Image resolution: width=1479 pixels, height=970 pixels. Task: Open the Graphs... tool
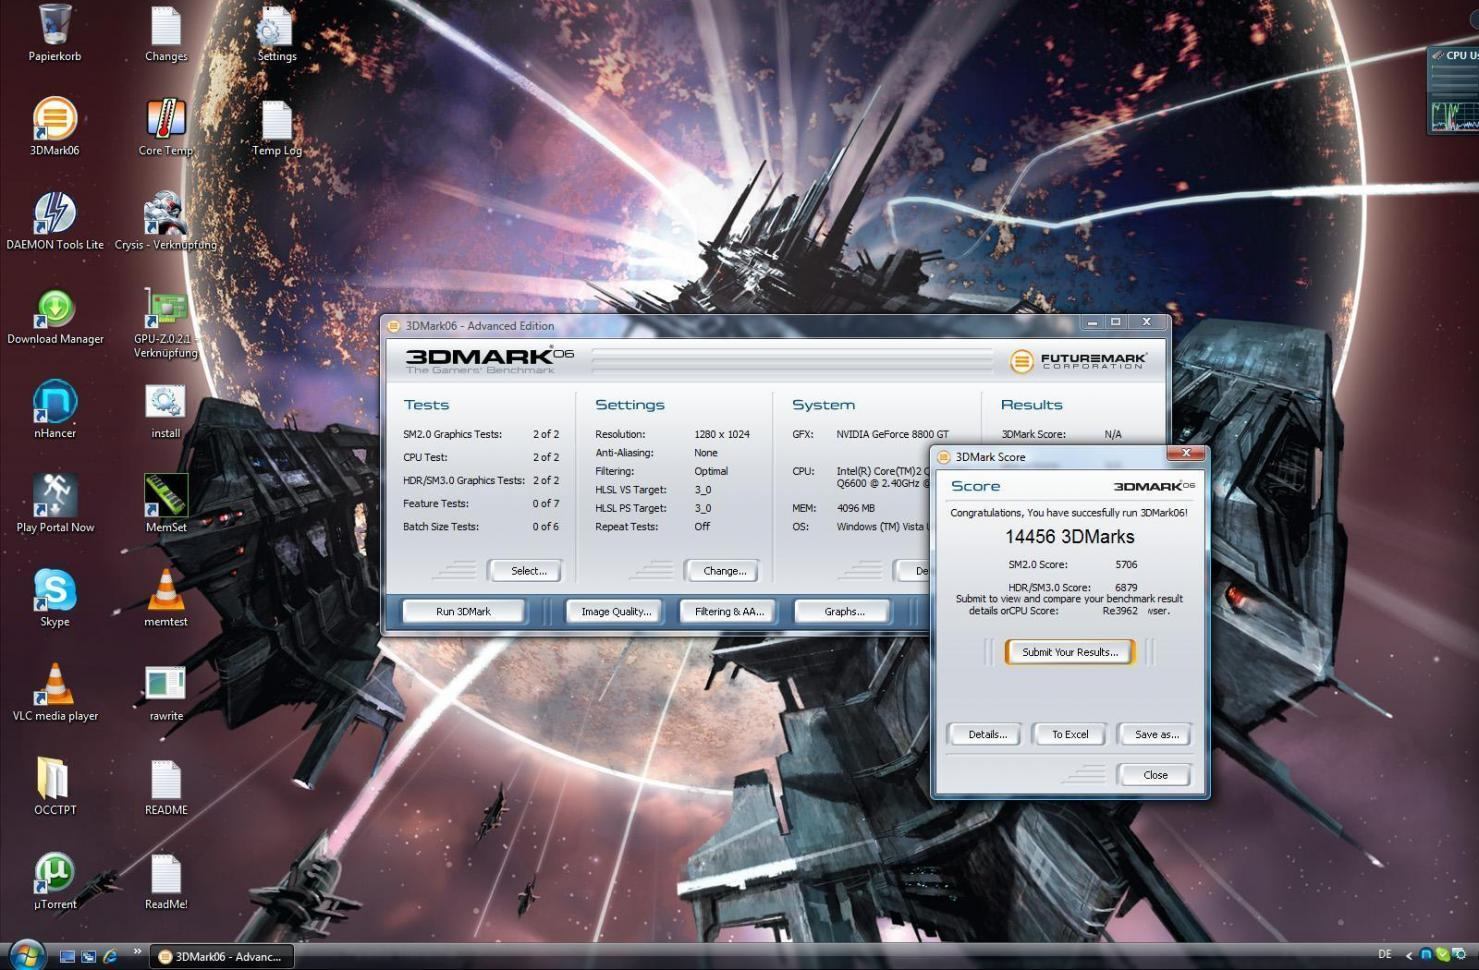844,611
